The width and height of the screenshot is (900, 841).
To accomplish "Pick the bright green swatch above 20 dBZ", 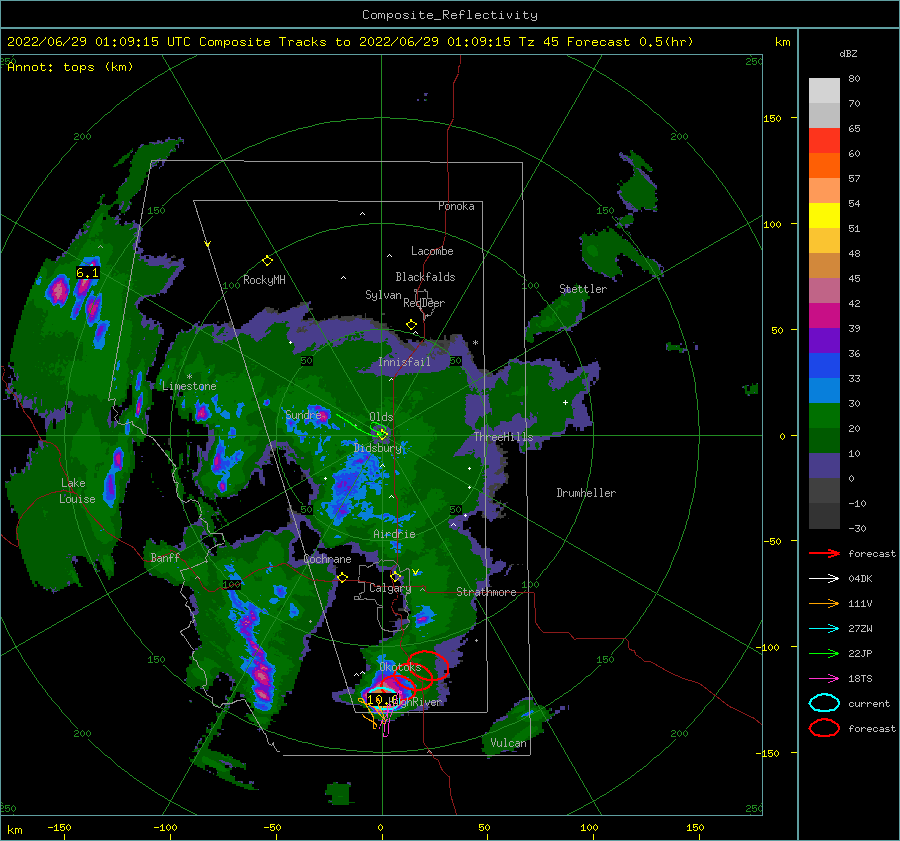I will click(x=824, y=416).
